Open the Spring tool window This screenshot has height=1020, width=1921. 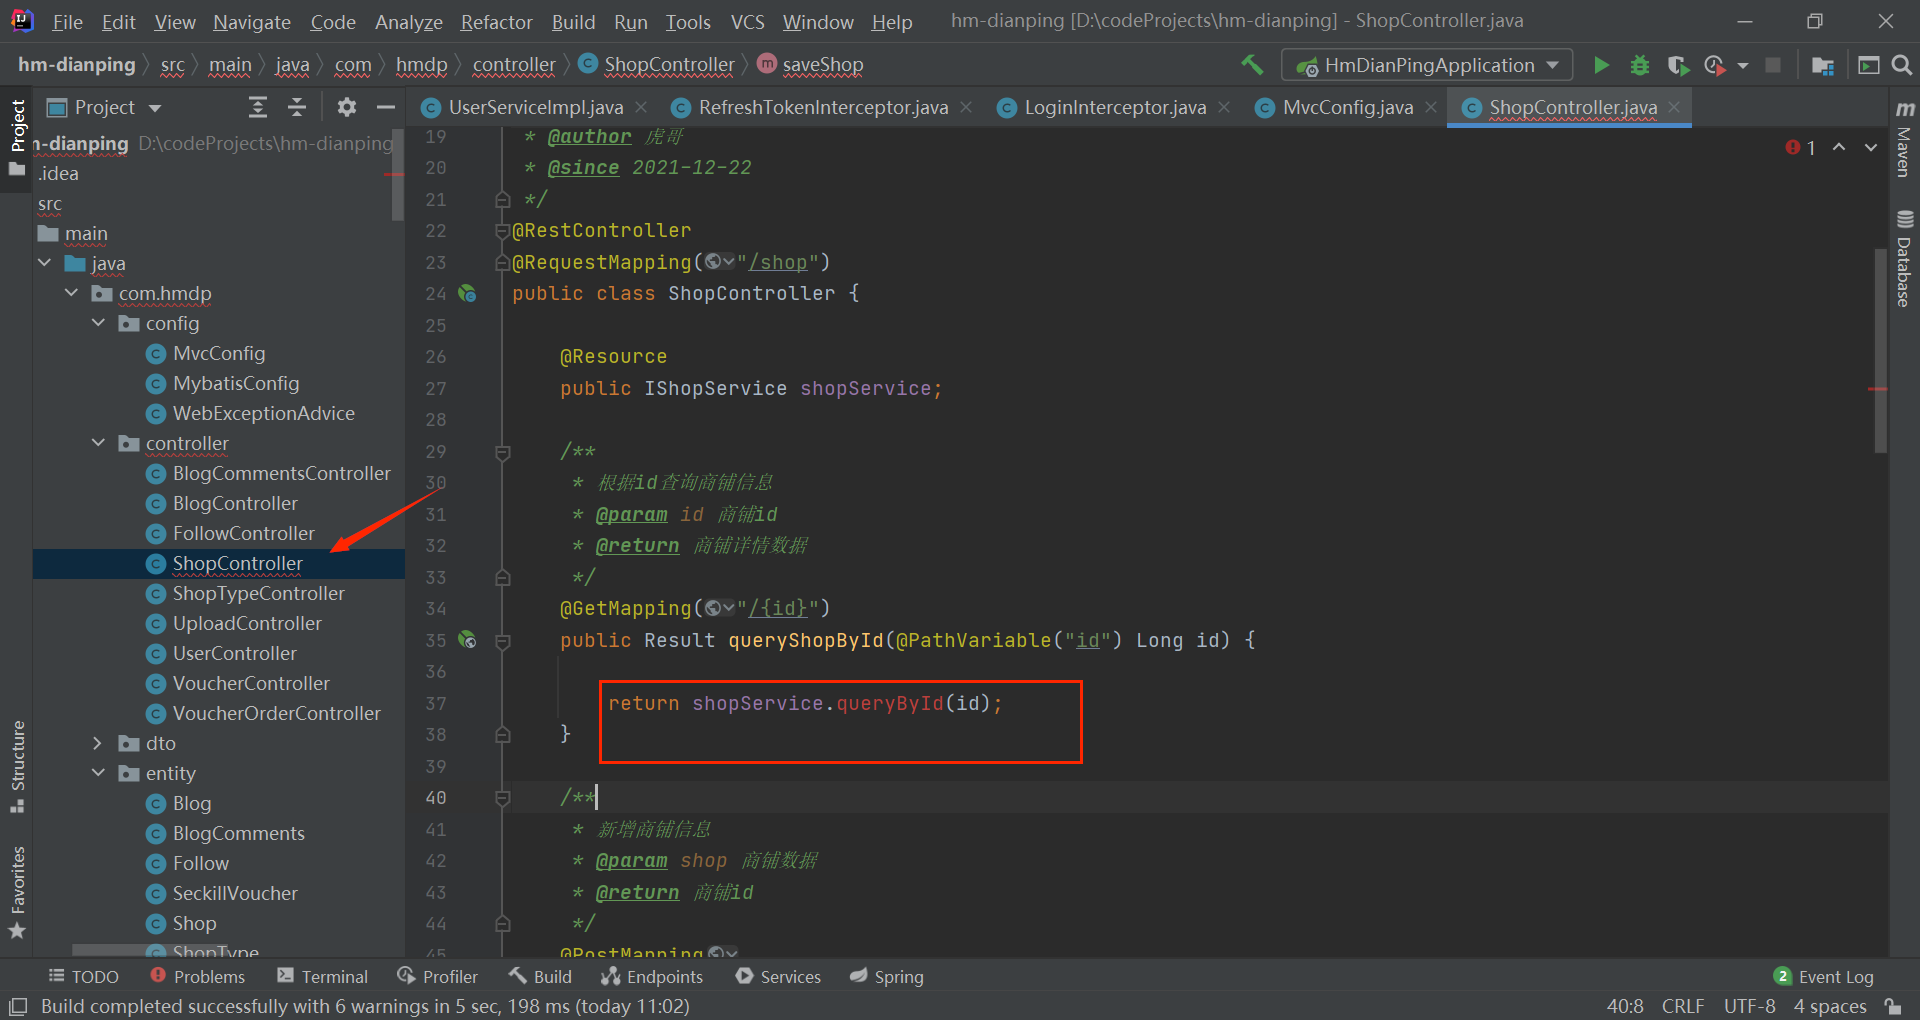coord(886,977)
